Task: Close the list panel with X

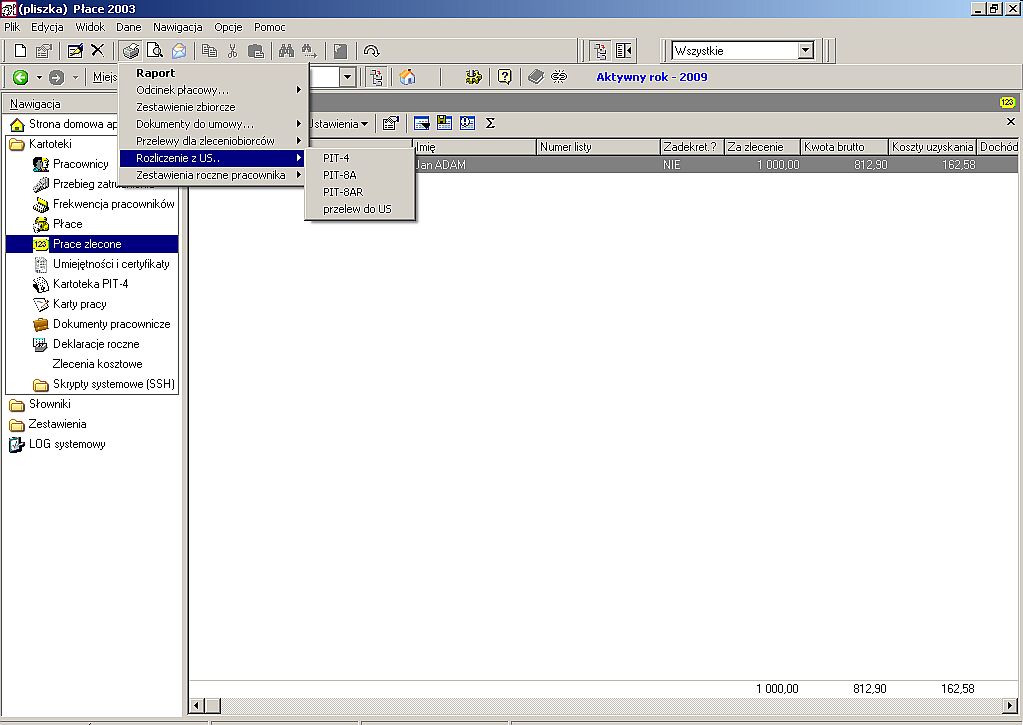Action: 1011,121
